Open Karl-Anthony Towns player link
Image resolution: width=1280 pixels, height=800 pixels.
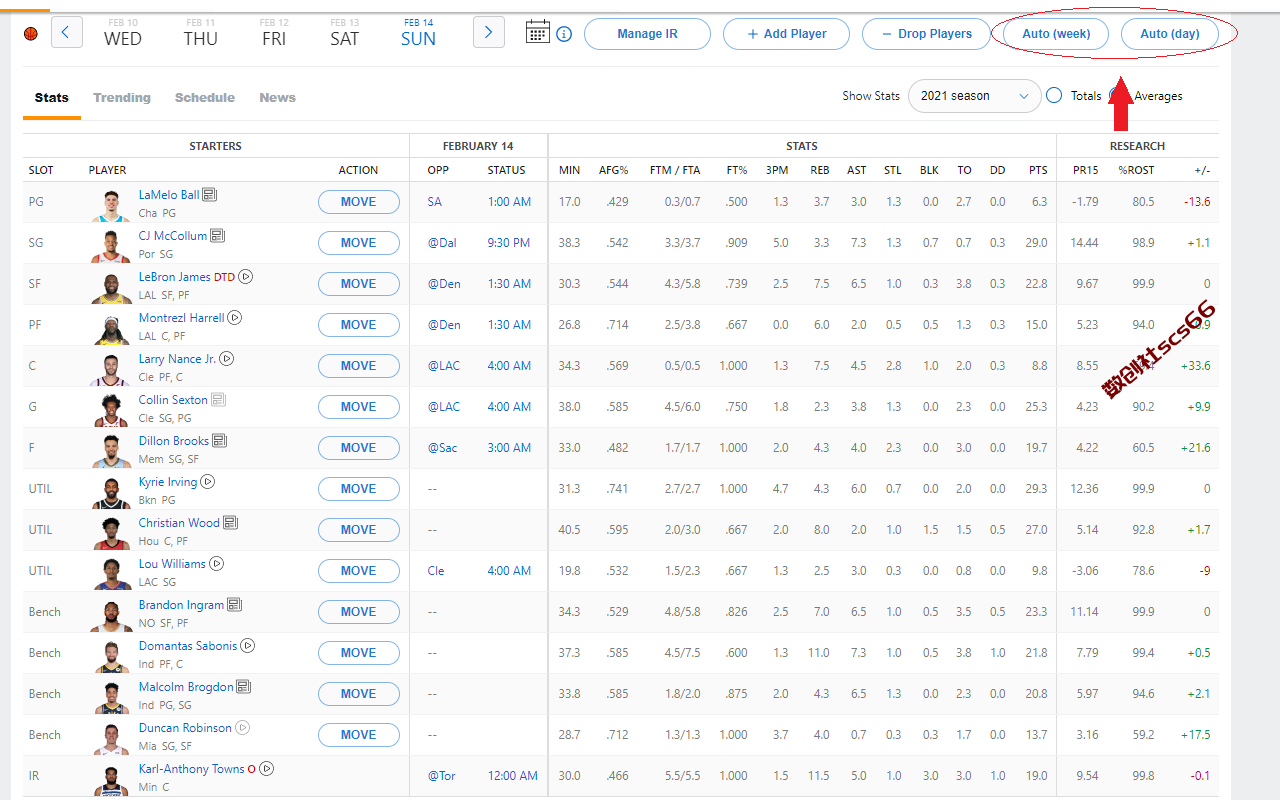(x=192, y=769)
